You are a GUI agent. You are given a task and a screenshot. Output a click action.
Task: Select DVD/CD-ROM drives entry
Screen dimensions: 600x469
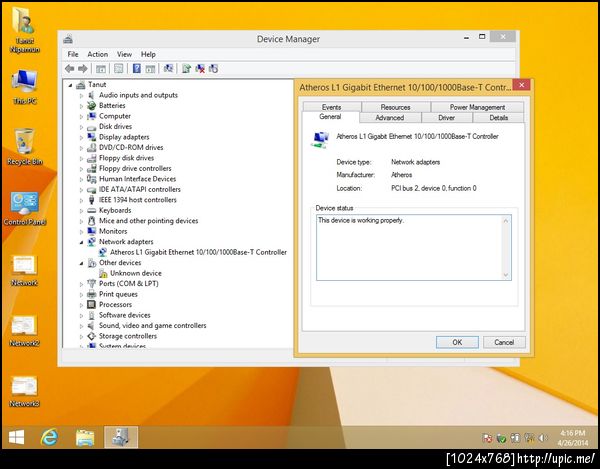click(131, 148)
